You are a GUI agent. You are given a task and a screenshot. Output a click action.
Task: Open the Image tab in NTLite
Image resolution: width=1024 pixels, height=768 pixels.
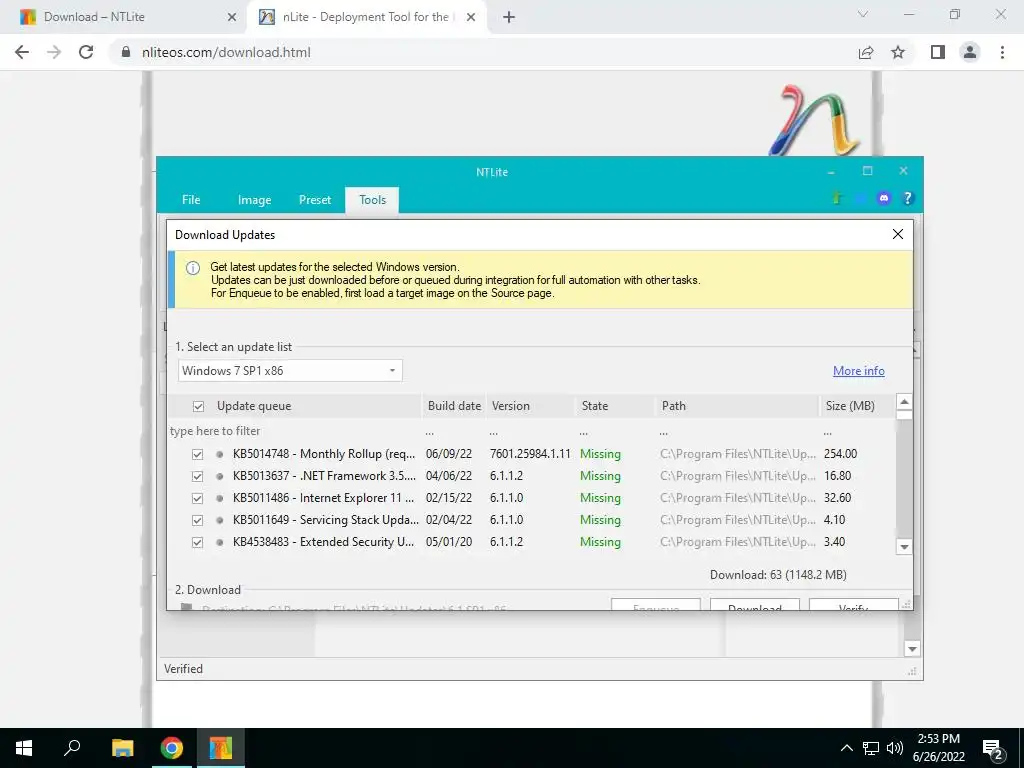(x=254, y=200)
